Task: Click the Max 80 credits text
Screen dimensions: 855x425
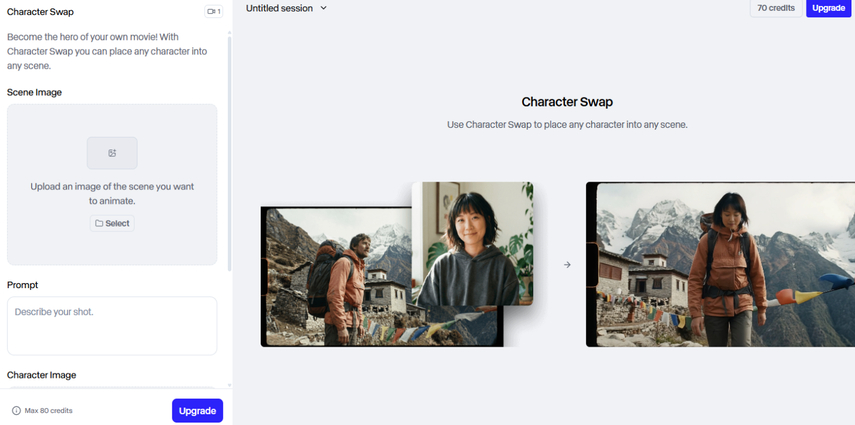Action: [x=49, y=411]
